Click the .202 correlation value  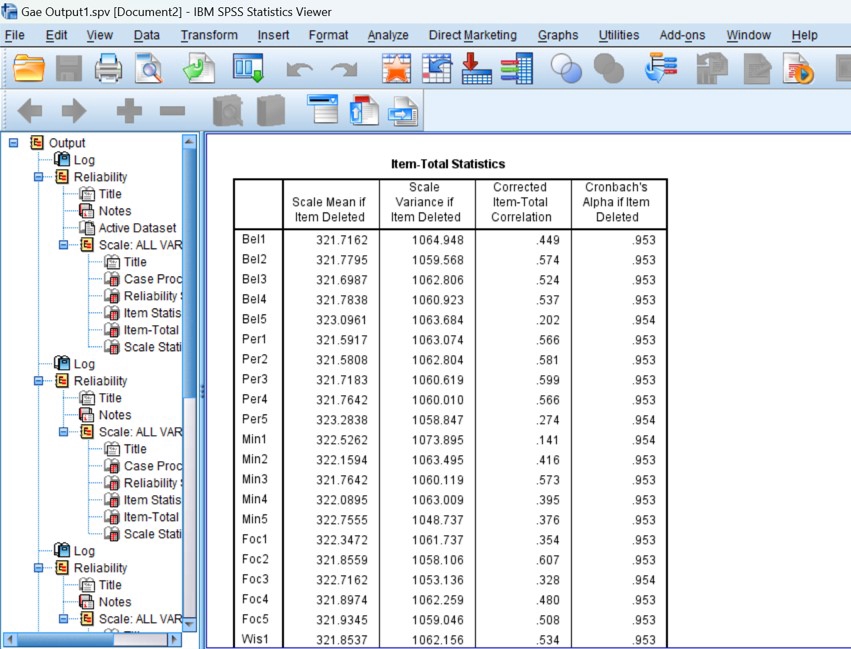(x=547, y=320)
